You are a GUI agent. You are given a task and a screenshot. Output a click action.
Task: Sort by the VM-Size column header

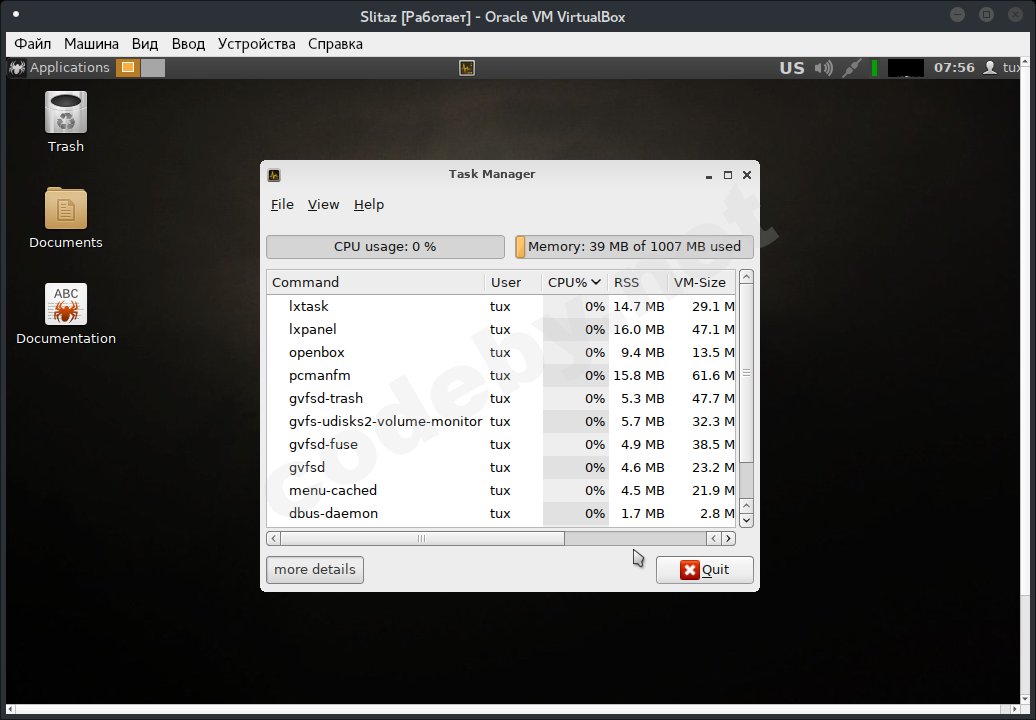[700, 282]
